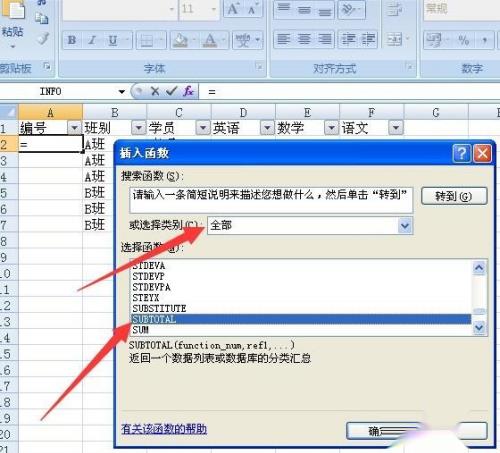500x453 pixels.
Task: Click the 搜索函数 description input box
Action: click(271, 200)
